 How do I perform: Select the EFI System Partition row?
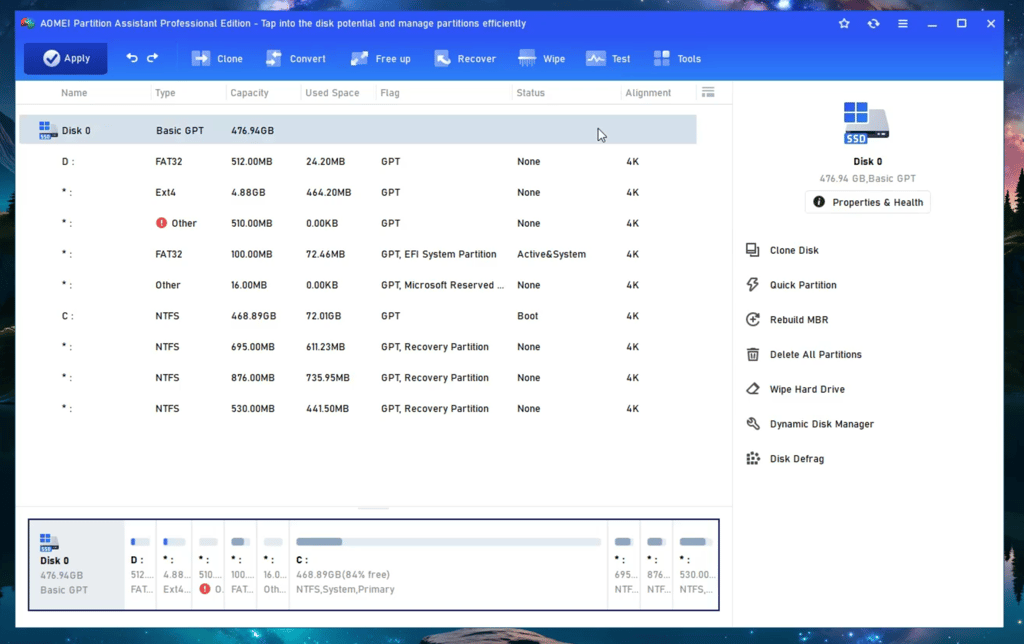358,254
